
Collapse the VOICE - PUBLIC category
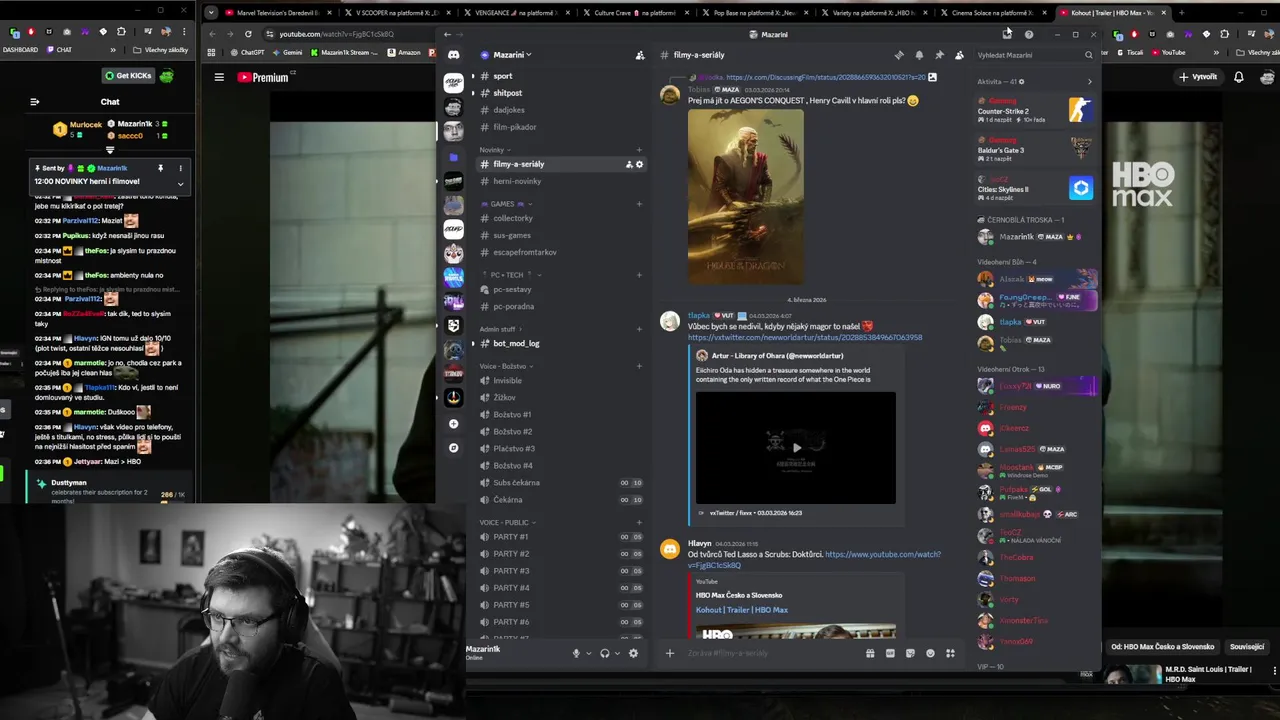(x=507, y=522)
